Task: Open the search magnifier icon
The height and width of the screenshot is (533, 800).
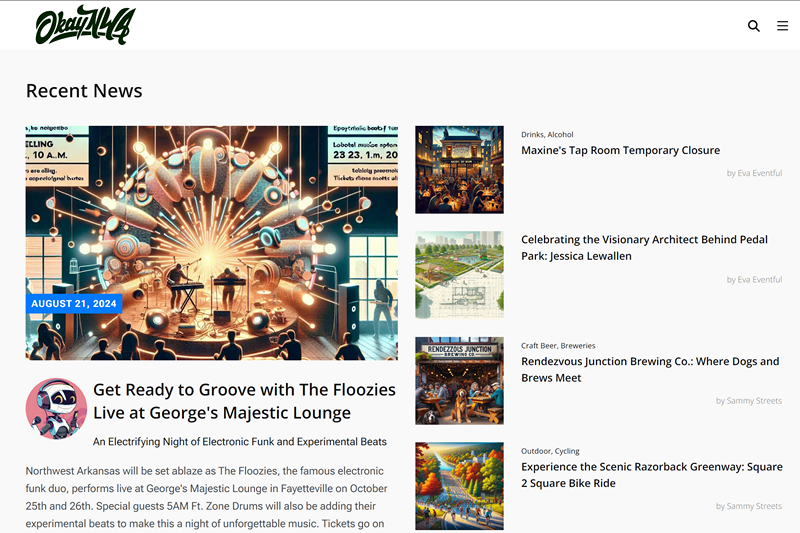Action: coord(754,26)
